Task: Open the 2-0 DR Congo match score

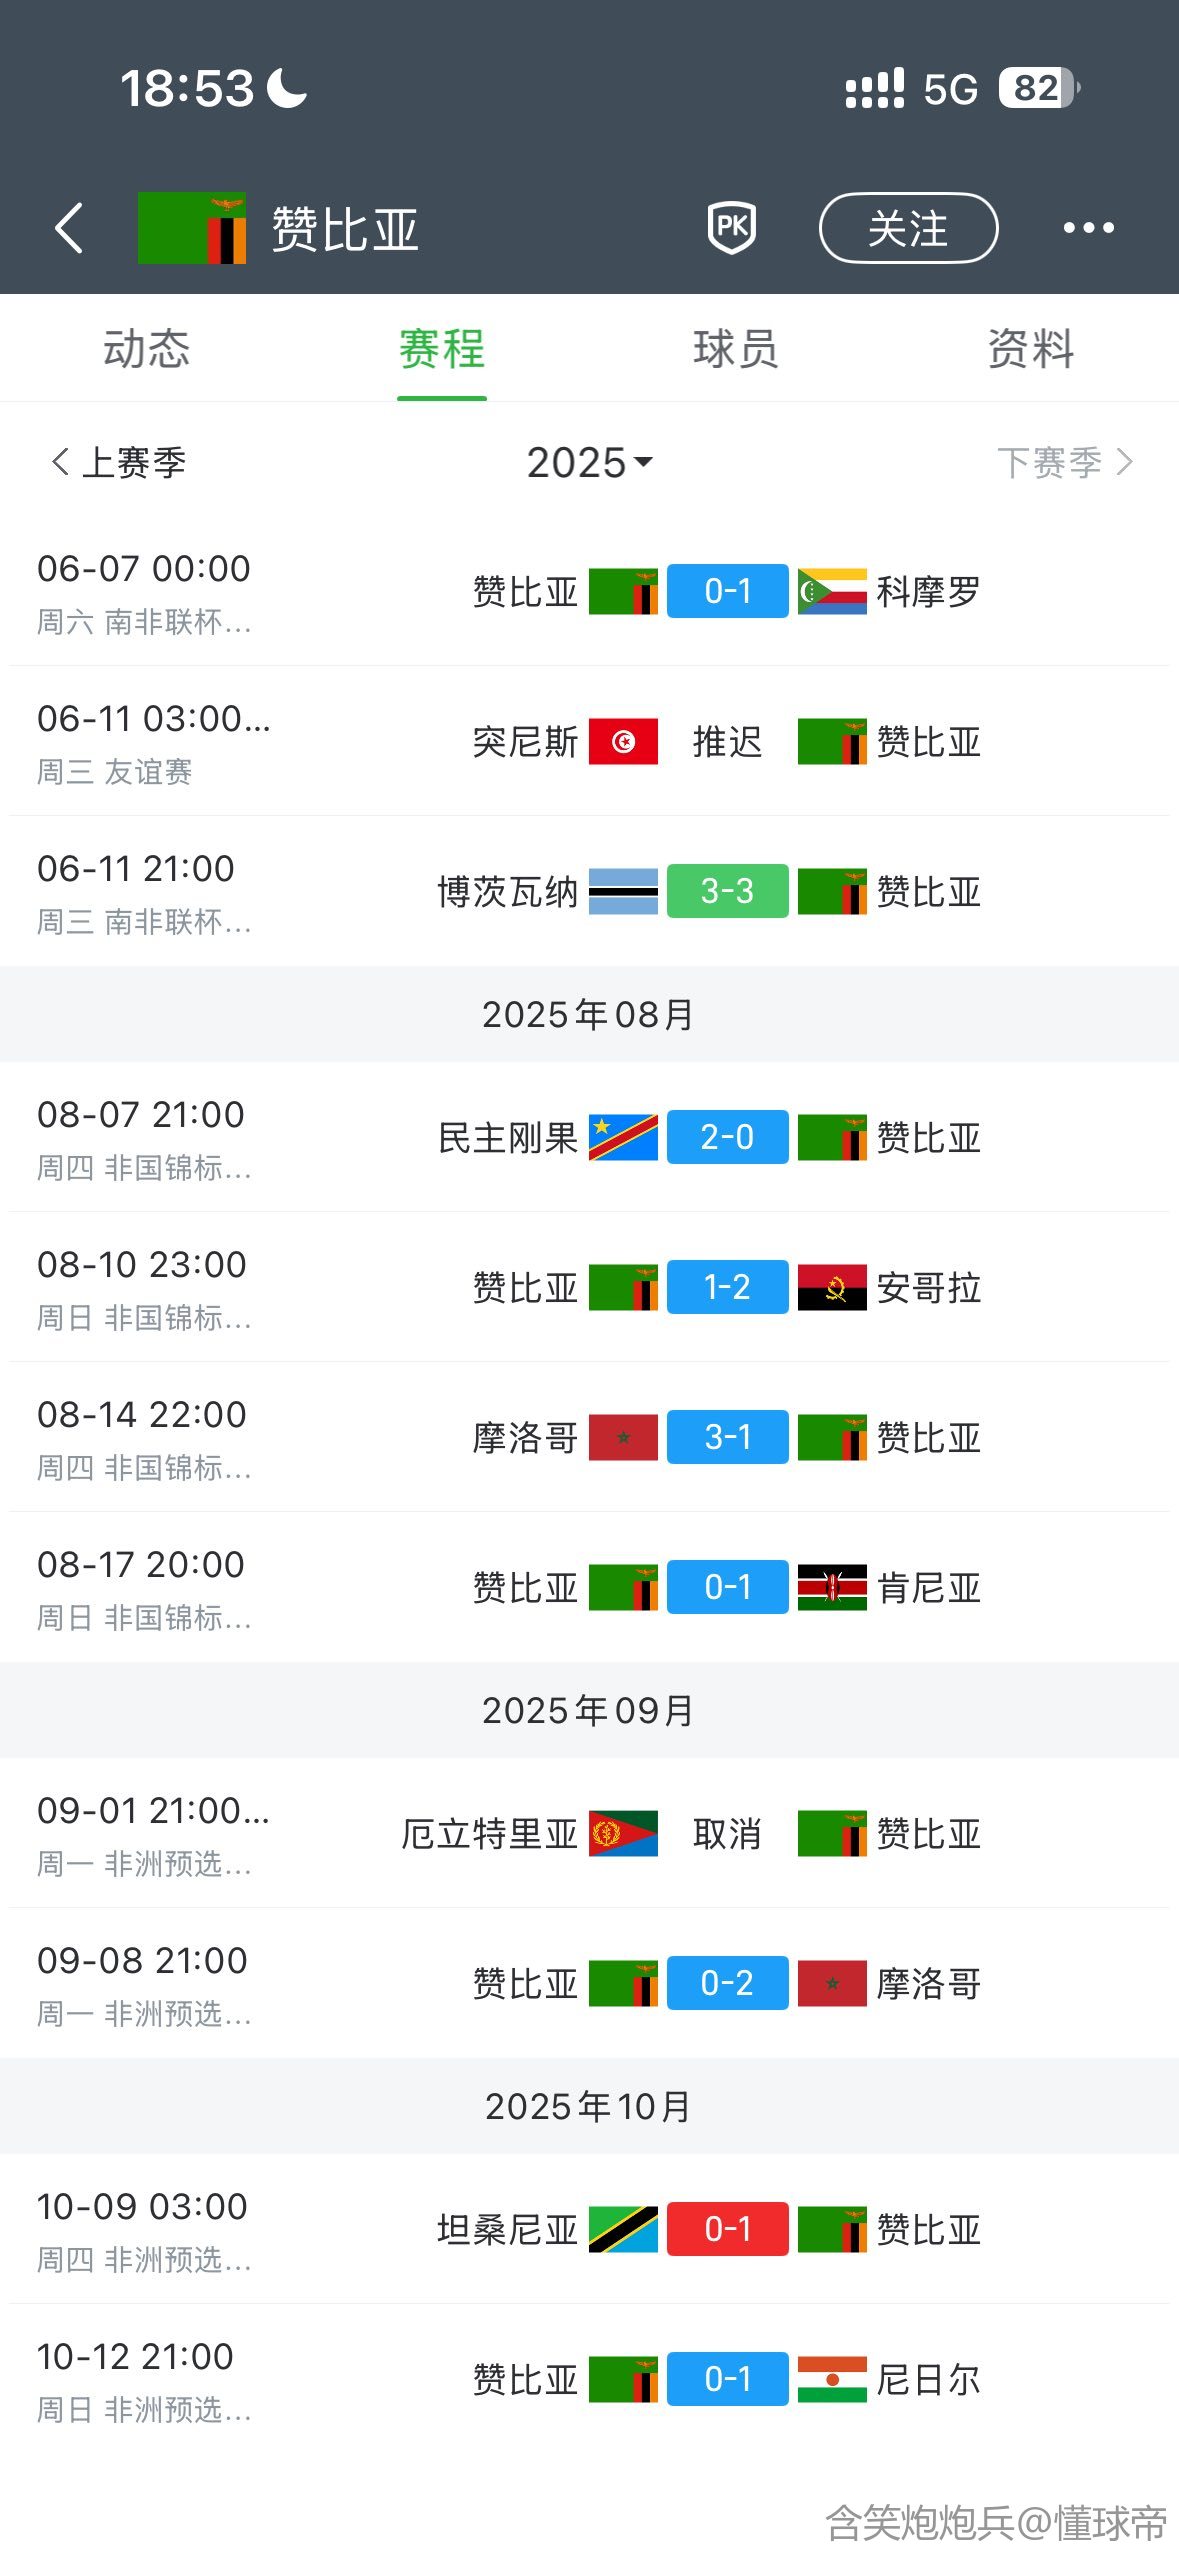Action: pos(727,1137)
